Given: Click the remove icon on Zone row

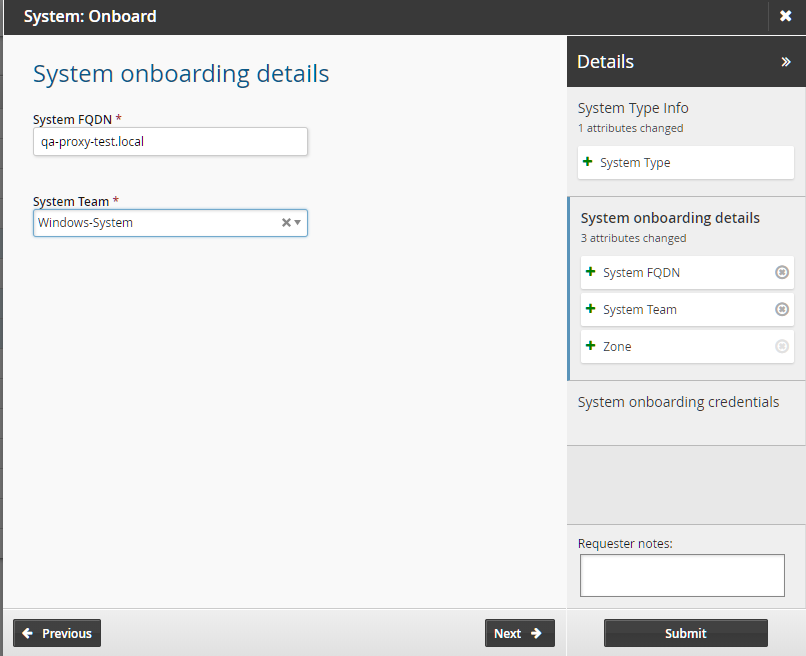Looking at the screenshot, I should point(782,346).
